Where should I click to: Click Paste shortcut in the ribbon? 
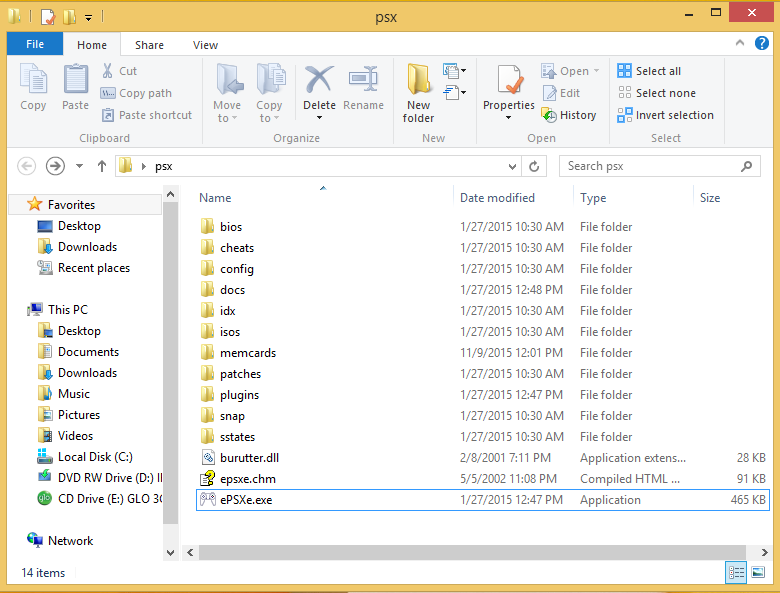(147, 115)
